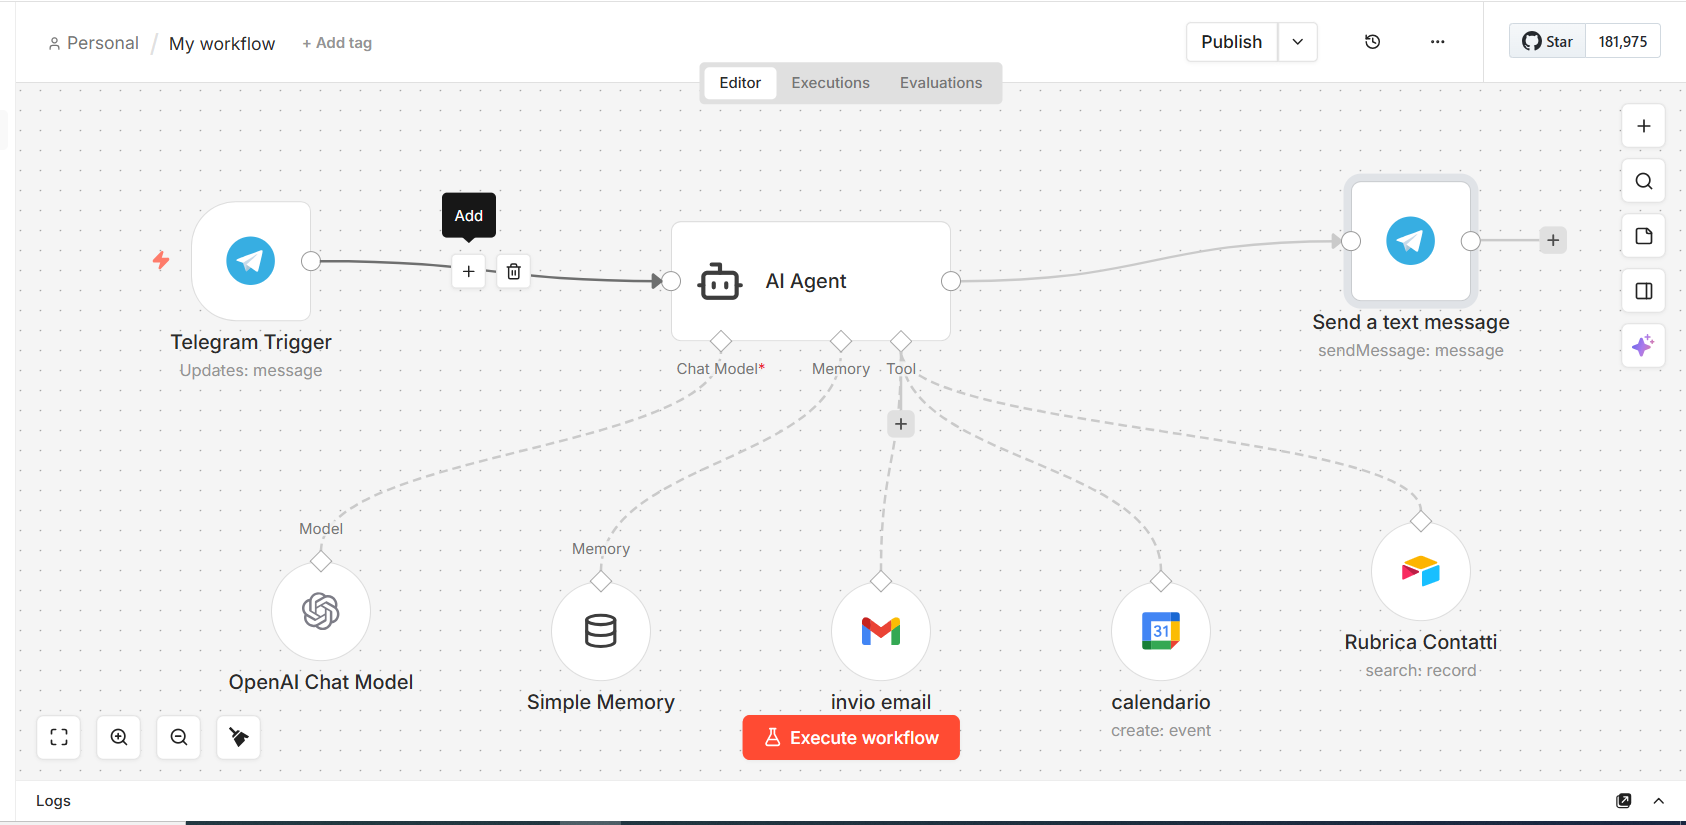The image size is (1686, 825).
Task: Click the Send a text message input handle
Action: (1351, 241)
